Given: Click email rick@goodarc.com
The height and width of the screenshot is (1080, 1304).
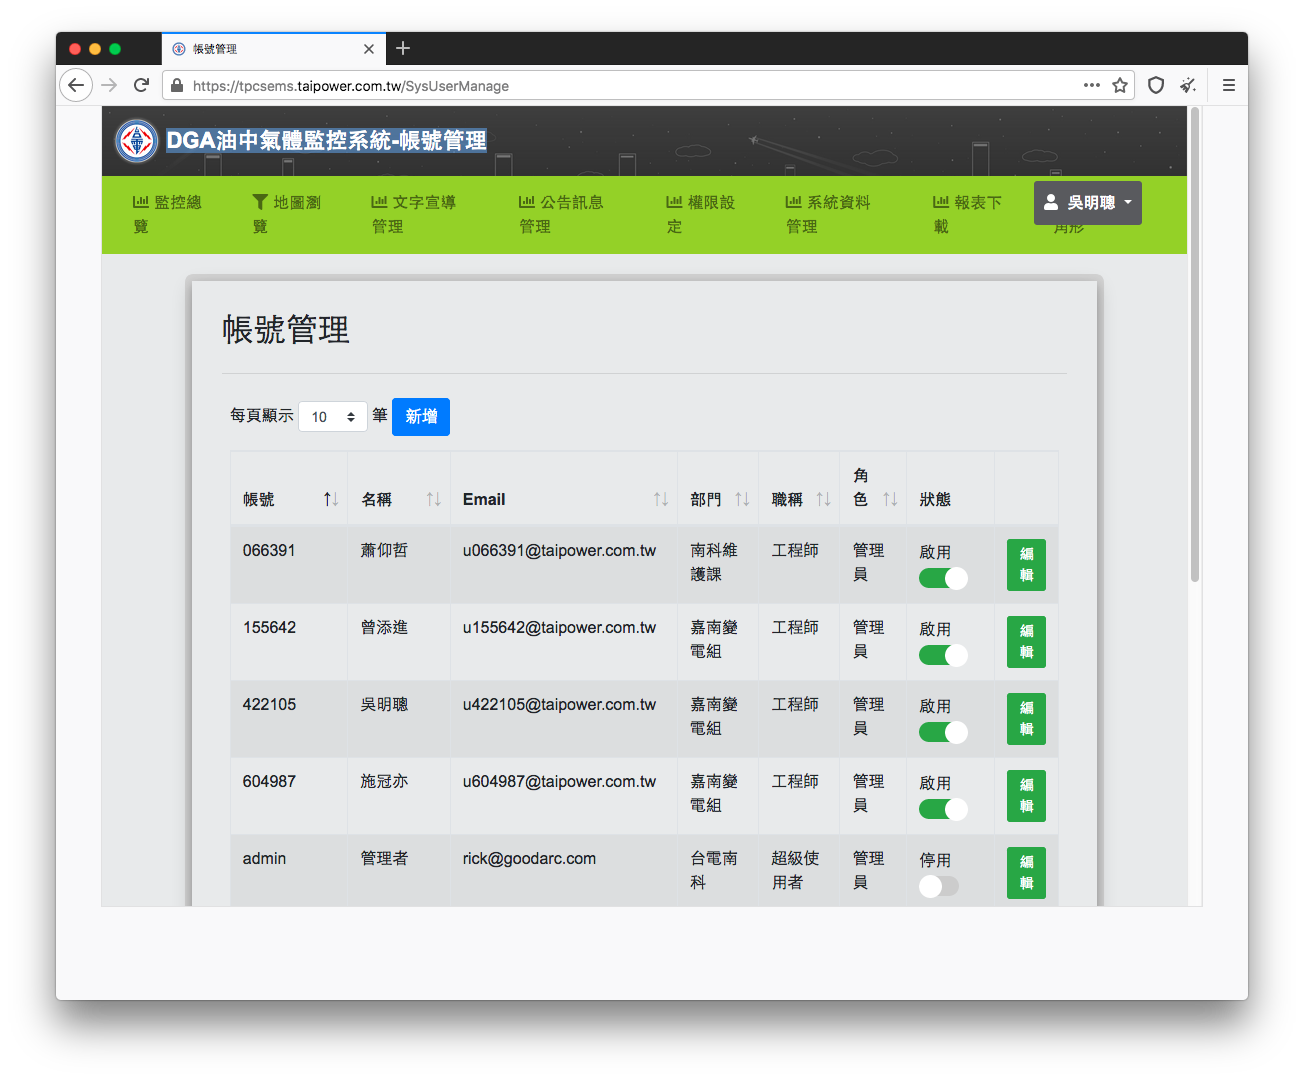Looking at the screenshot, I should pos(529,858).
